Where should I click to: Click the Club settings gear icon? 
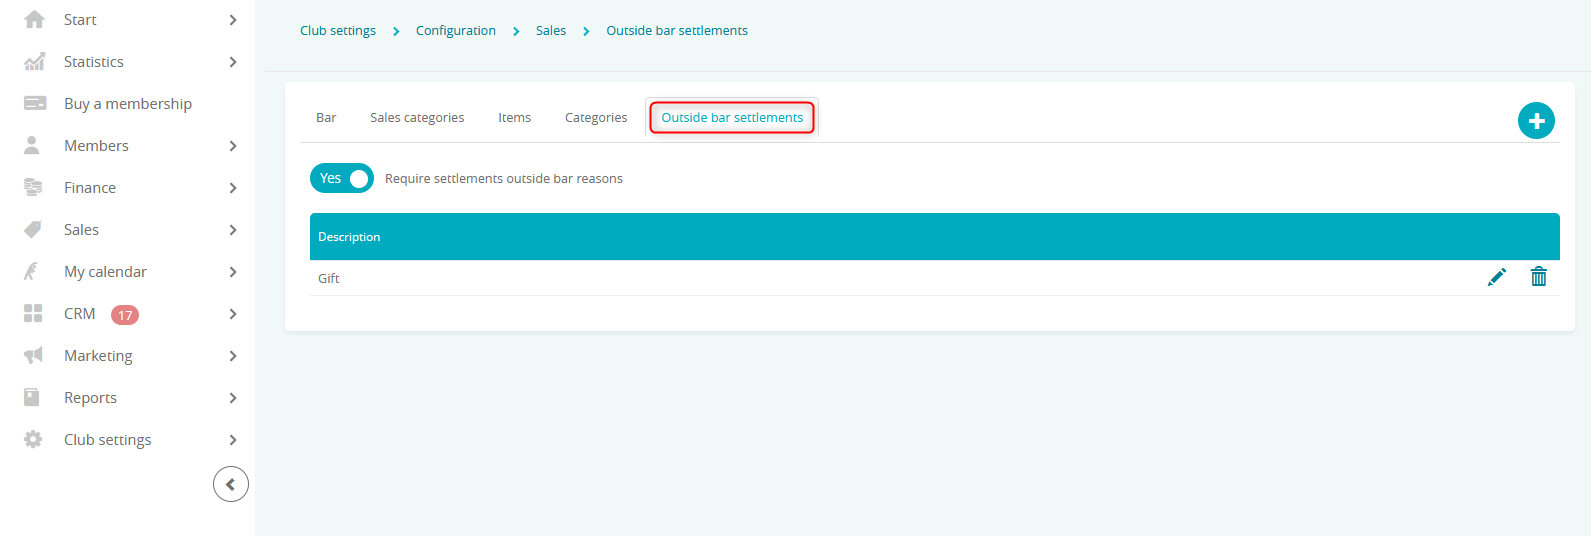coord(33,439)
